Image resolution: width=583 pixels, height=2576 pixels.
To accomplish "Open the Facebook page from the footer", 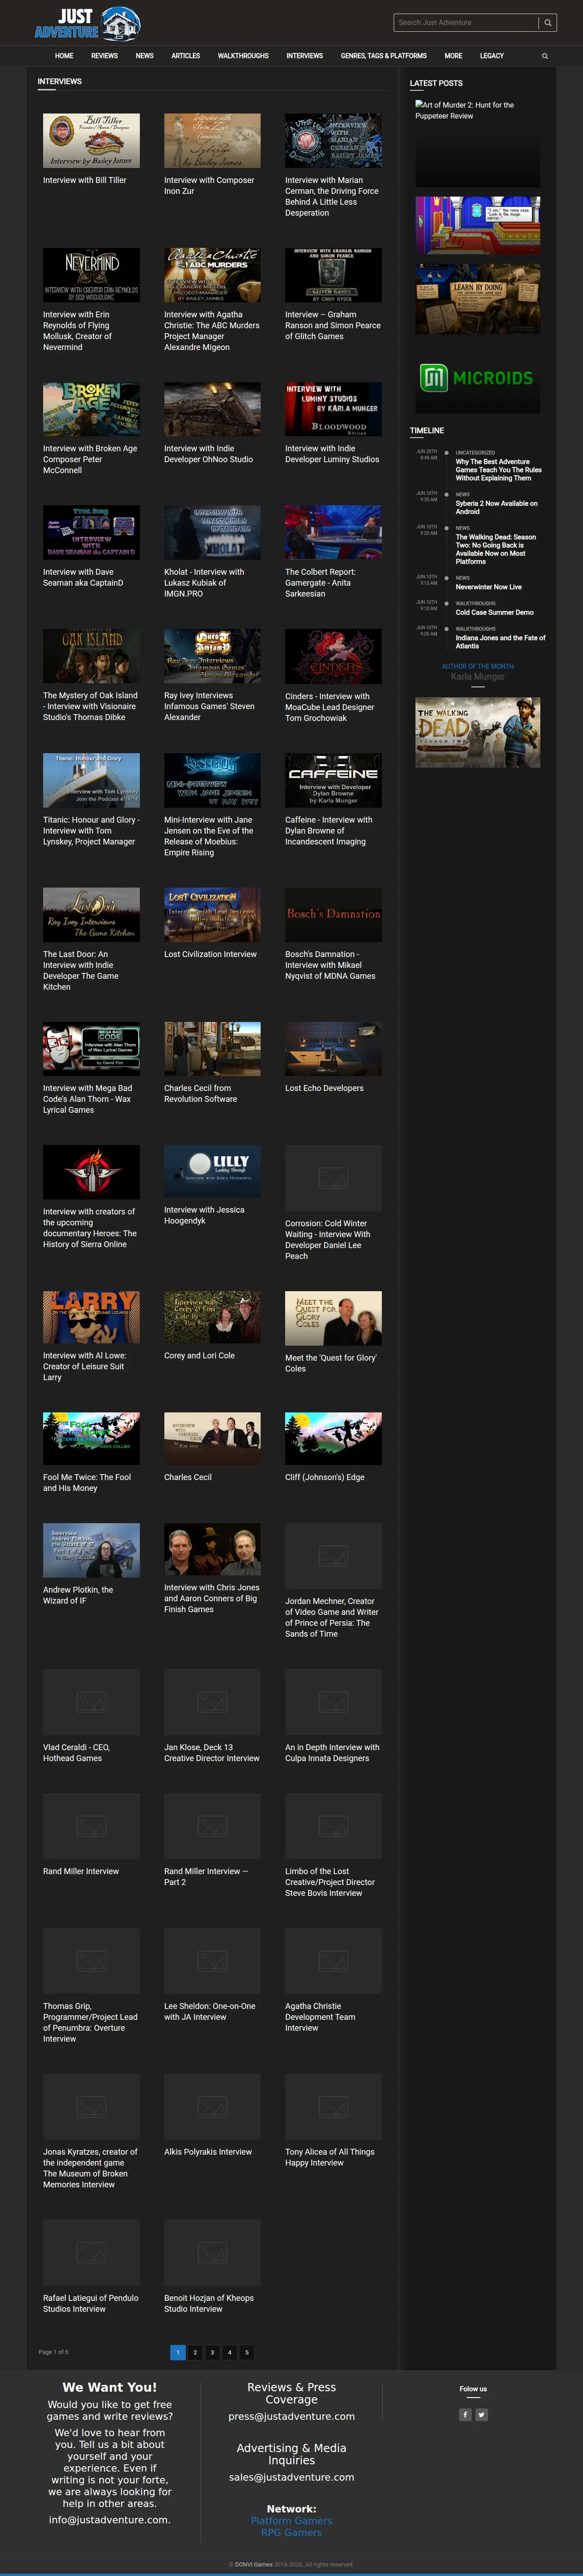I will (x=465, y=2414).
